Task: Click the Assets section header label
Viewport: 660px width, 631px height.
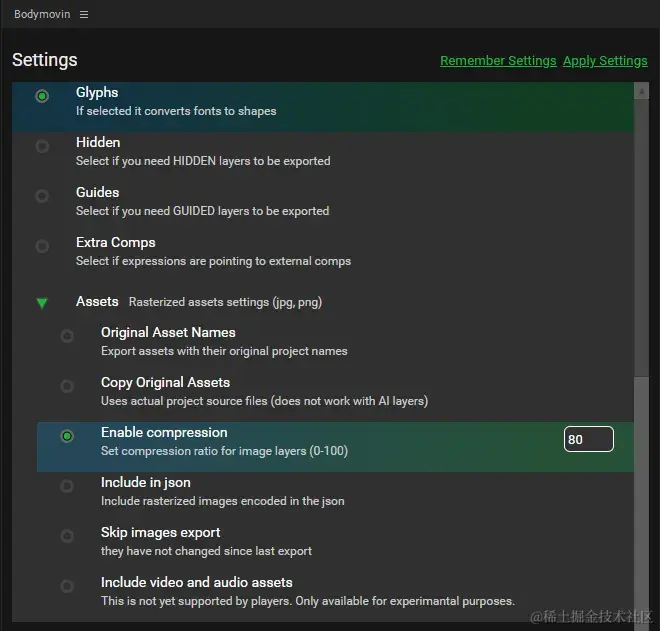Action: (x=97, y=301)
